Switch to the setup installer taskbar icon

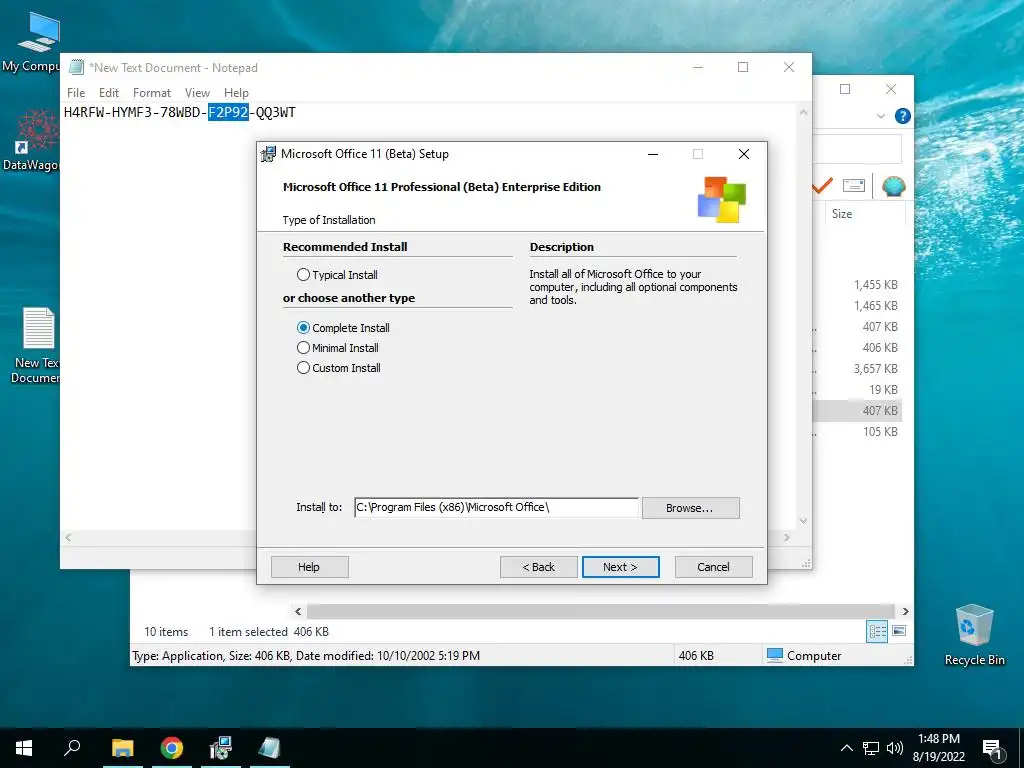[x=221, y=748]
